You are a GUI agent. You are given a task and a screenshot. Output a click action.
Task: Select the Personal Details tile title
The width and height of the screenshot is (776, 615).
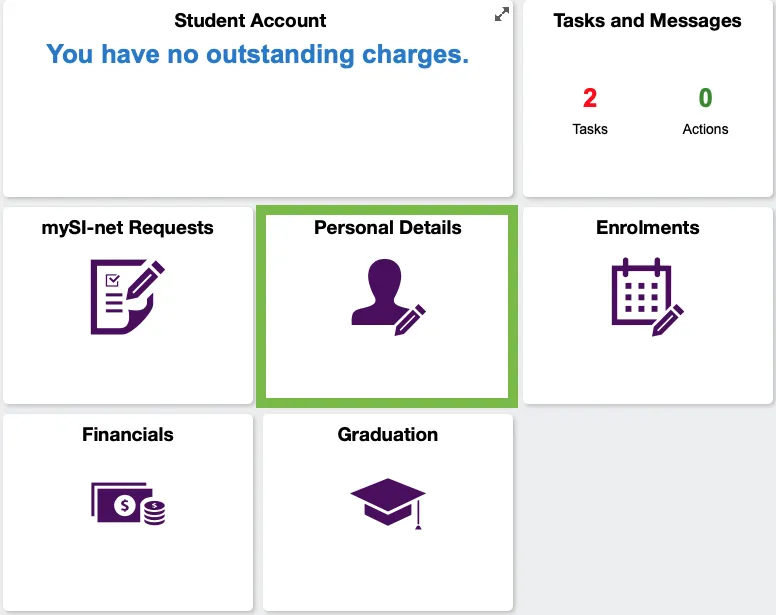388,227
